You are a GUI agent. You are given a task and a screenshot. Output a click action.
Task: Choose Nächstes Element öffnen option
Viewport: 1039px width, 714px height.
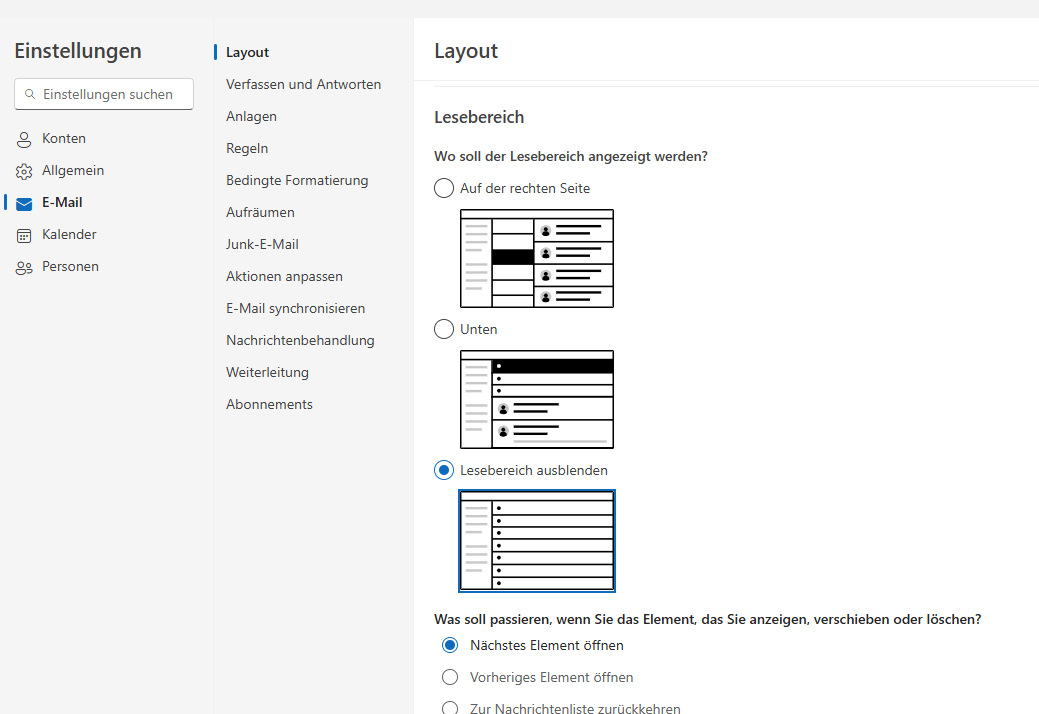450,645
